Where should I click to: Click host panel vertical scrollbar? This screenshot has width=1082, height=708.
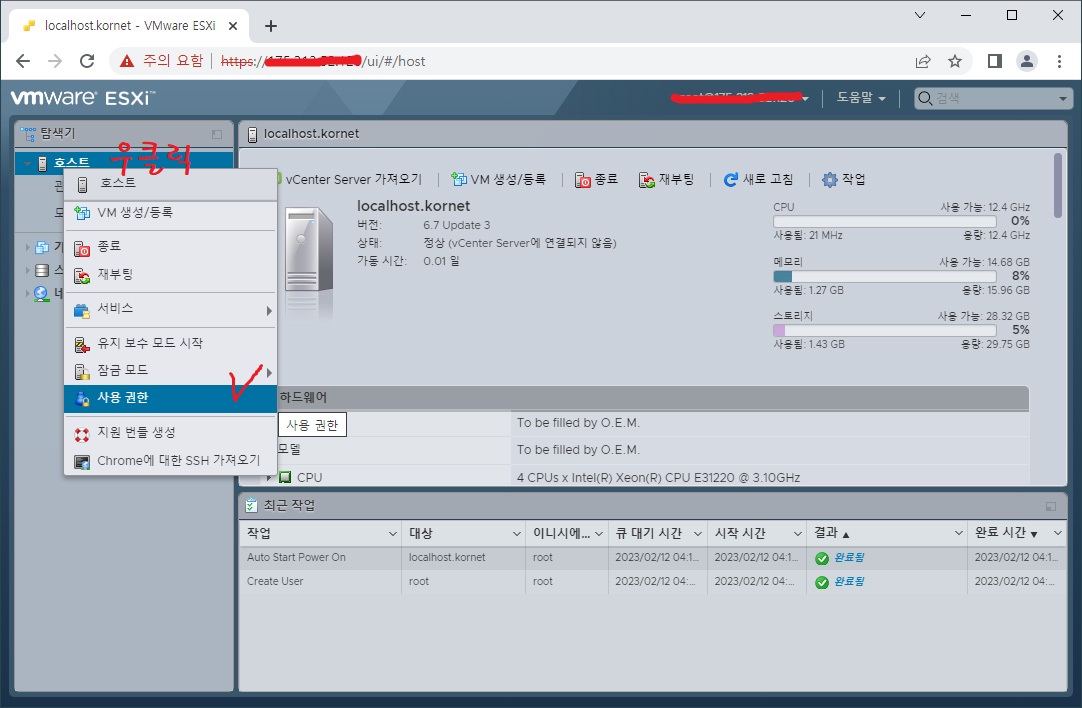(1058, 185)
